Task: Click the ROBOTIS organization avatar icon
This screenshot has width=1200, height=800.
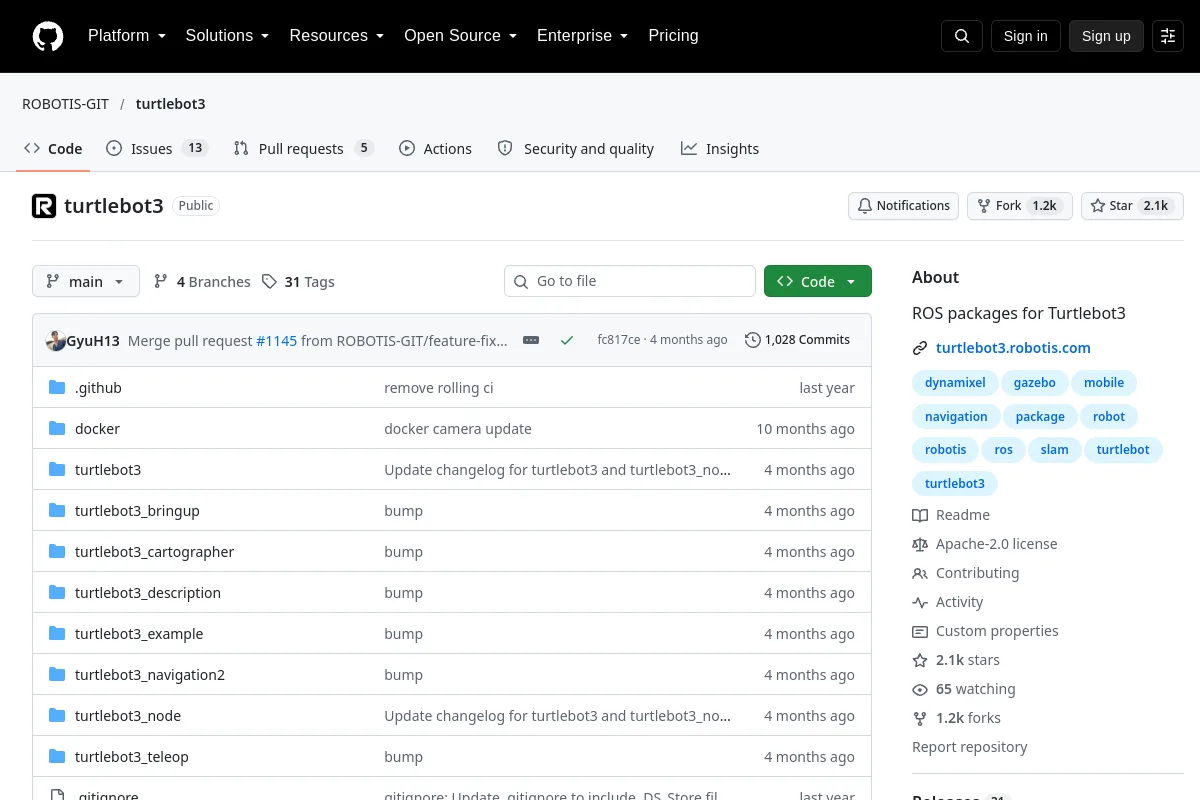Action: click(44, 206)
